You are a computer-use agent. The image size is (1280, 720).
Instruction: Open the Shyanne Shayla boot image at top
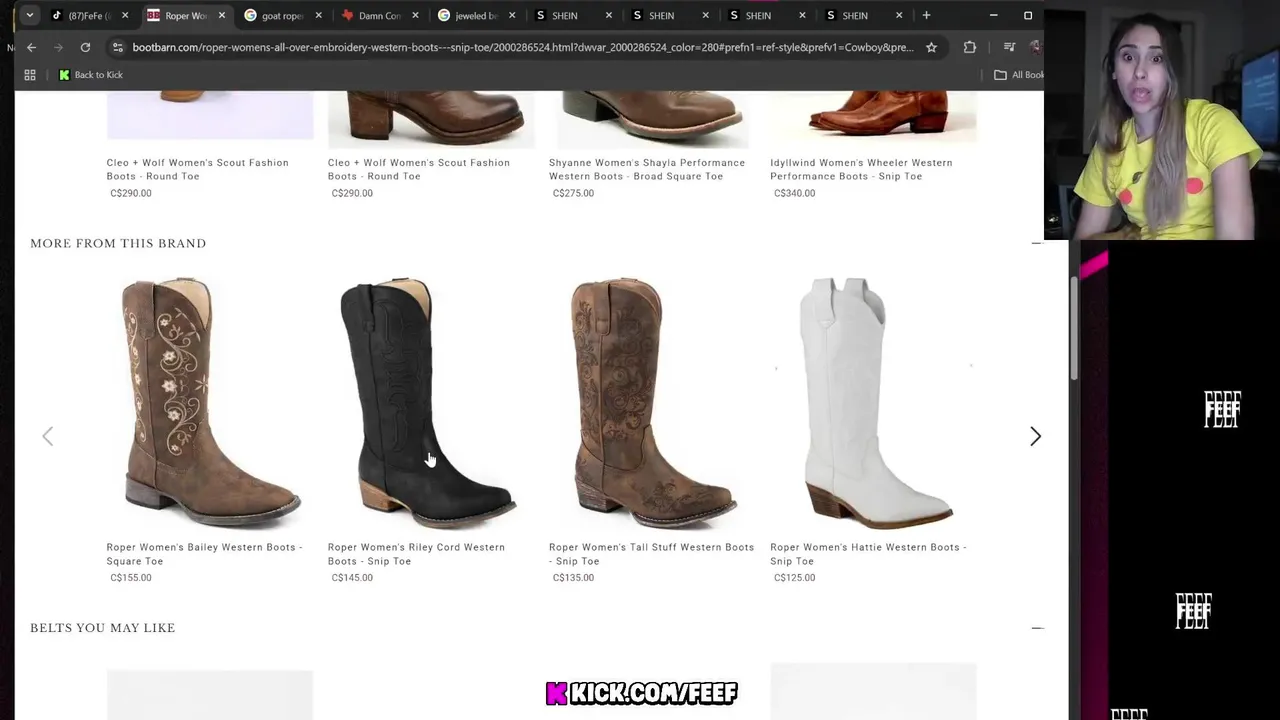click(652, 118)
